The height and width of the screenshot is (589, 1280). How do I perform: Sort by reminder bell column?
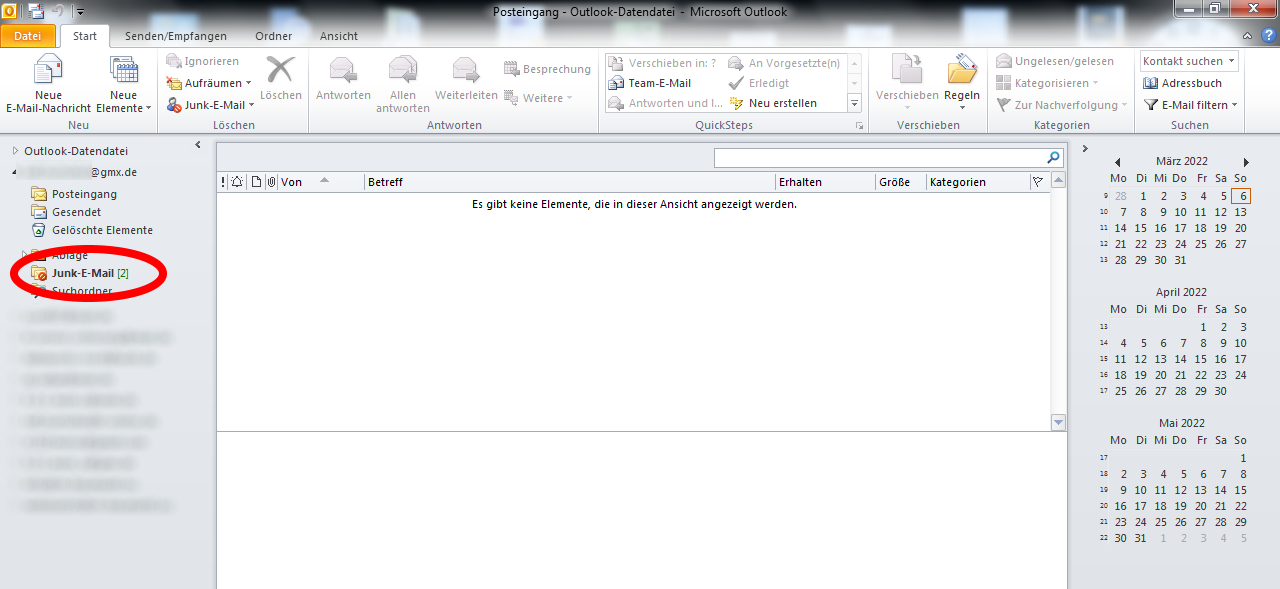point(237,182)
